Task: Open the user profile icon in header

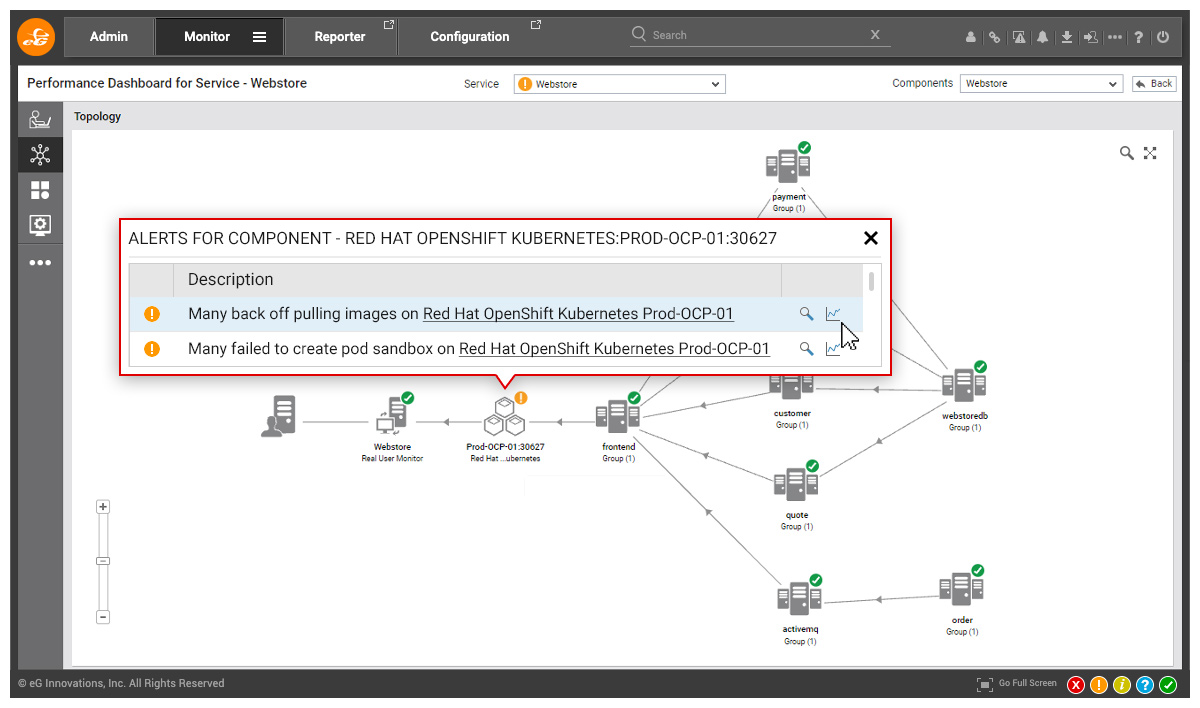Action: (x=971, y=37)
